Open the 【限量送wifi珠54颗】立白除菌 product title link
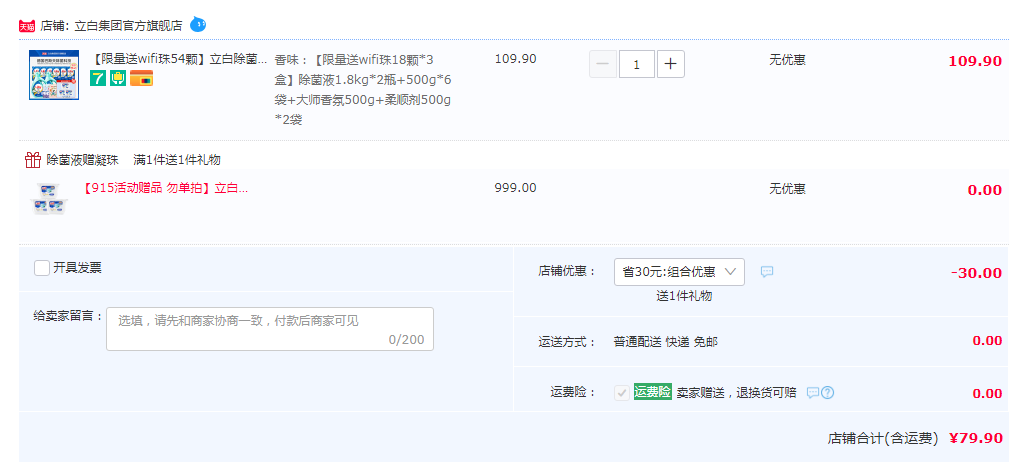 pyautogui.click(x=180, y=59)
